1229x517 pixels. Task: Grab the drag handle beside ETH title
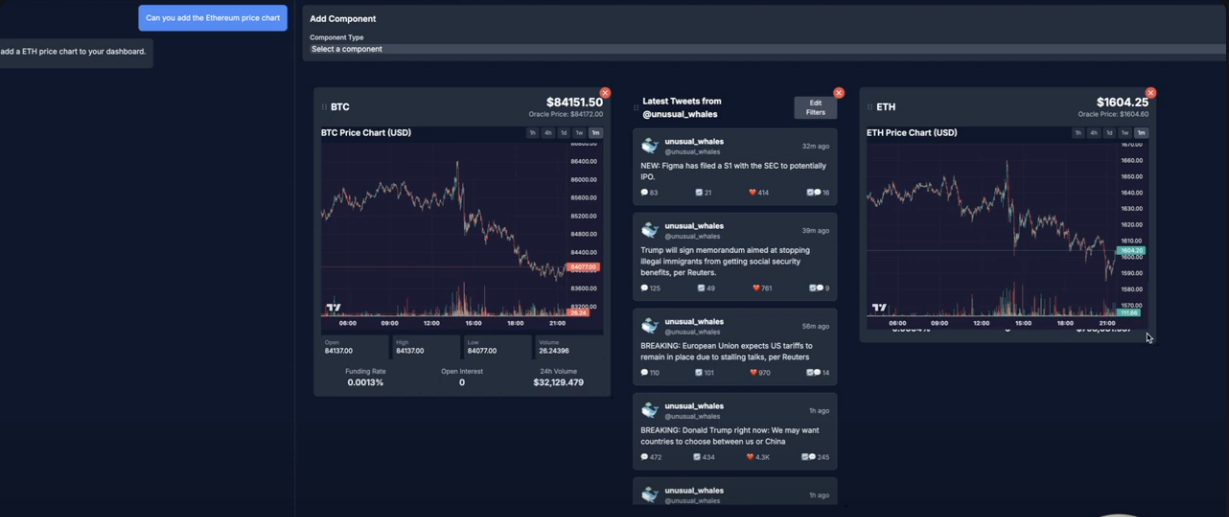[x=870, y=107]
